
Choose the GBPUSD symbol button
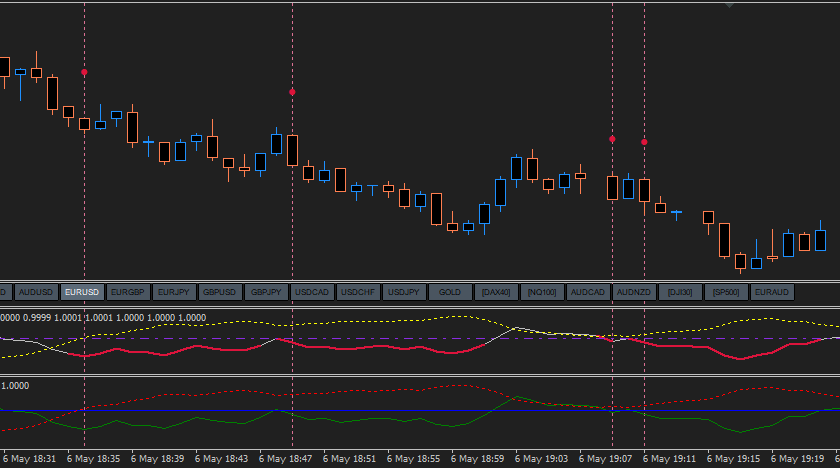220,292
